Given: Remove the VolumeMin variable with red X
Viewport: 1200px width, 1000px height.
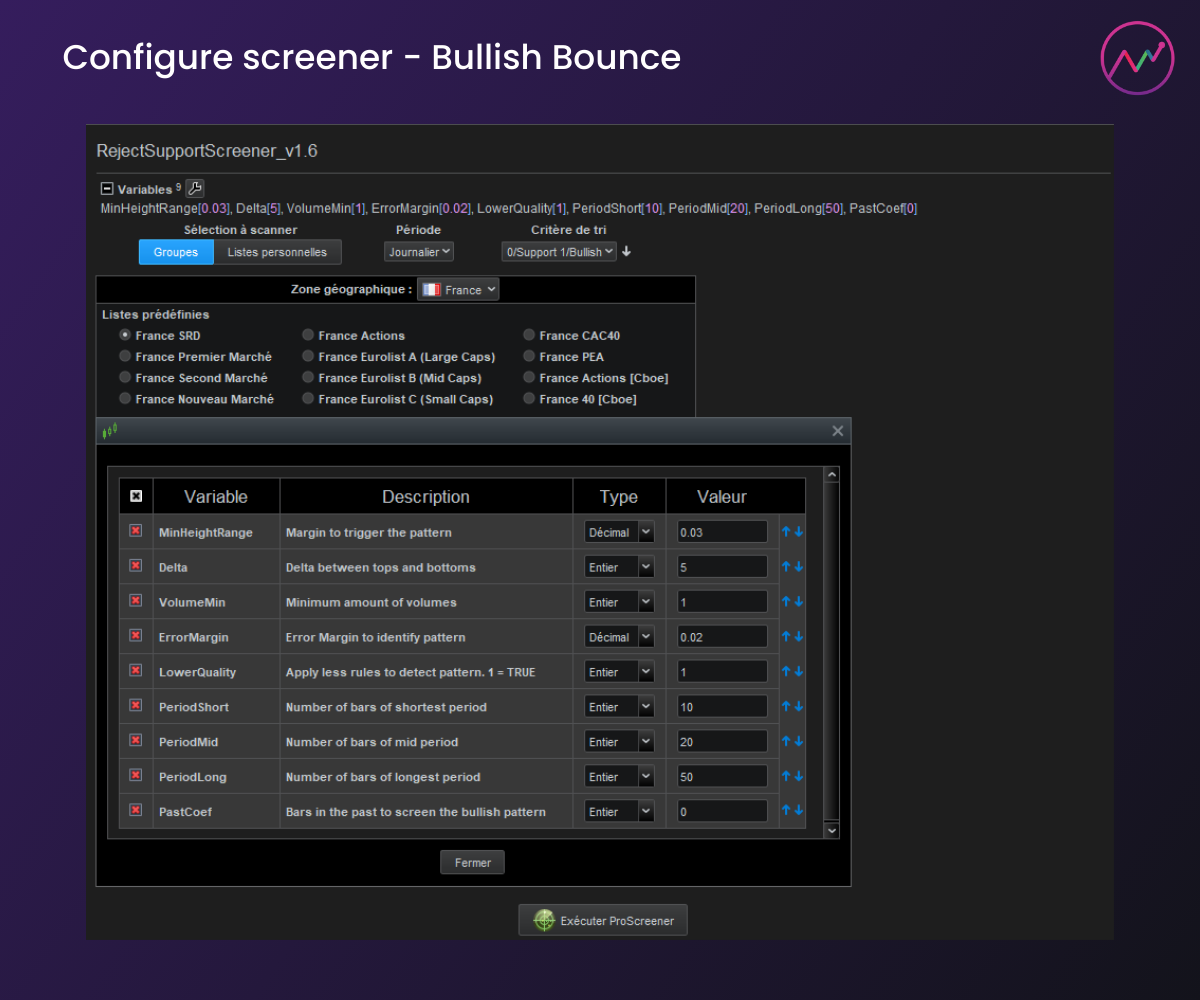Looking at the screenshot, I should pos(136,601).
